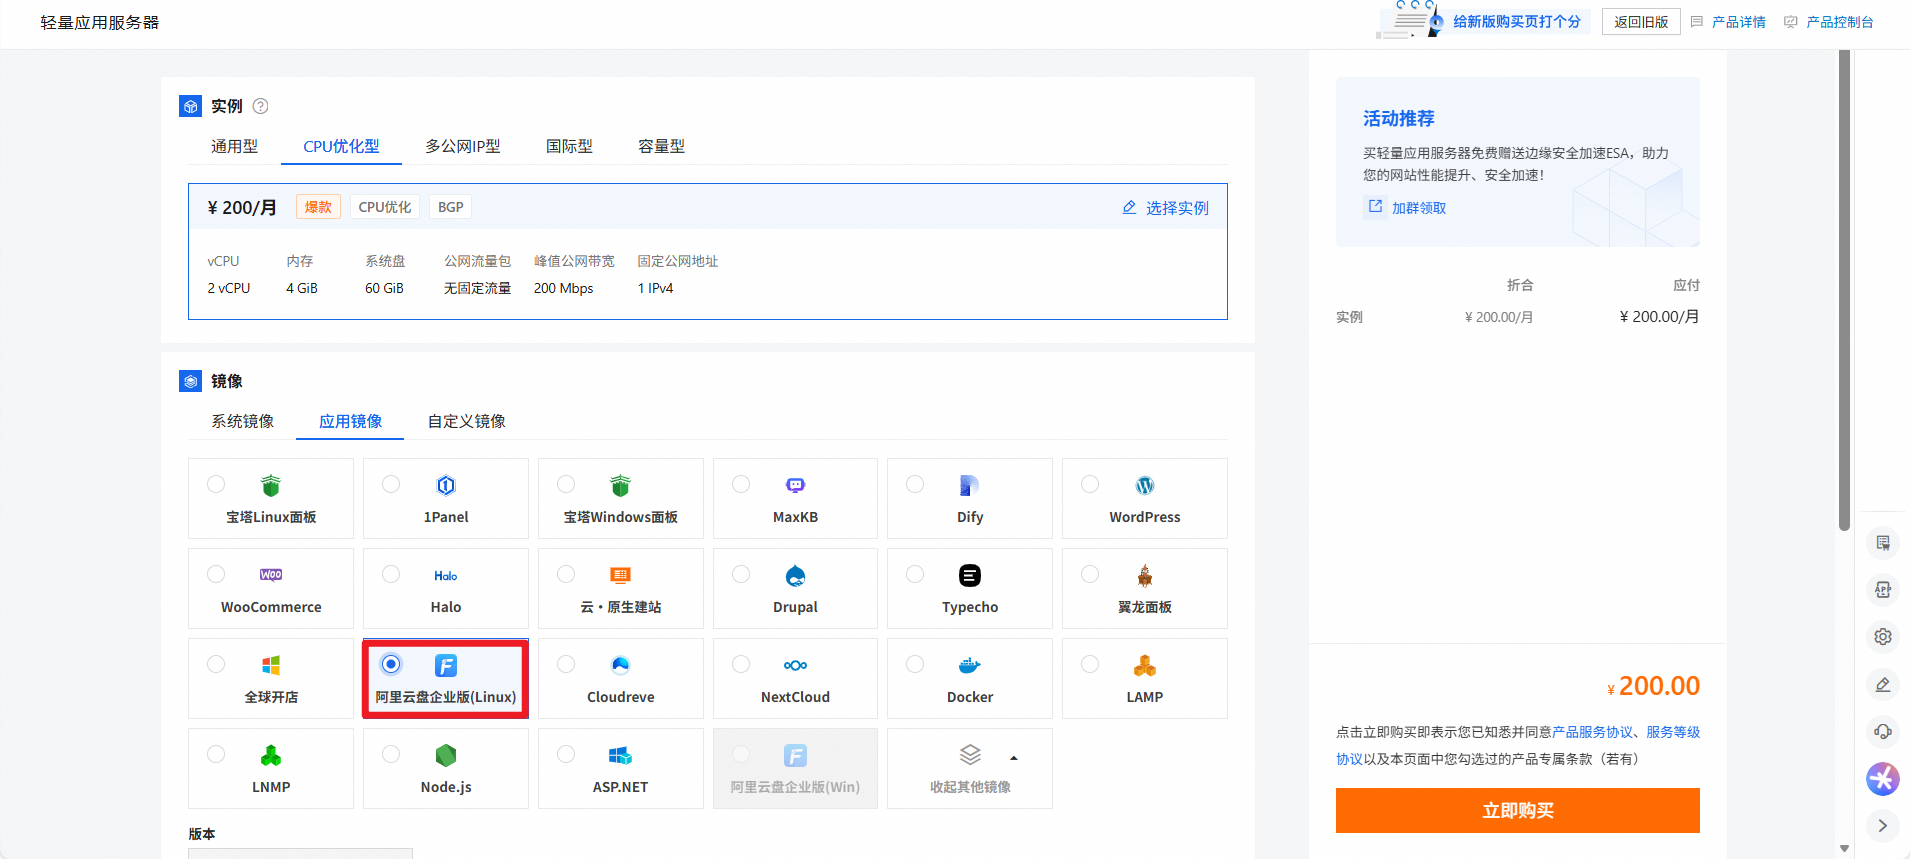Click the page vertical scrollbar thumb
Image resolution: width=1910 pixels, height=859 pixels.
tap(1844, 290)
